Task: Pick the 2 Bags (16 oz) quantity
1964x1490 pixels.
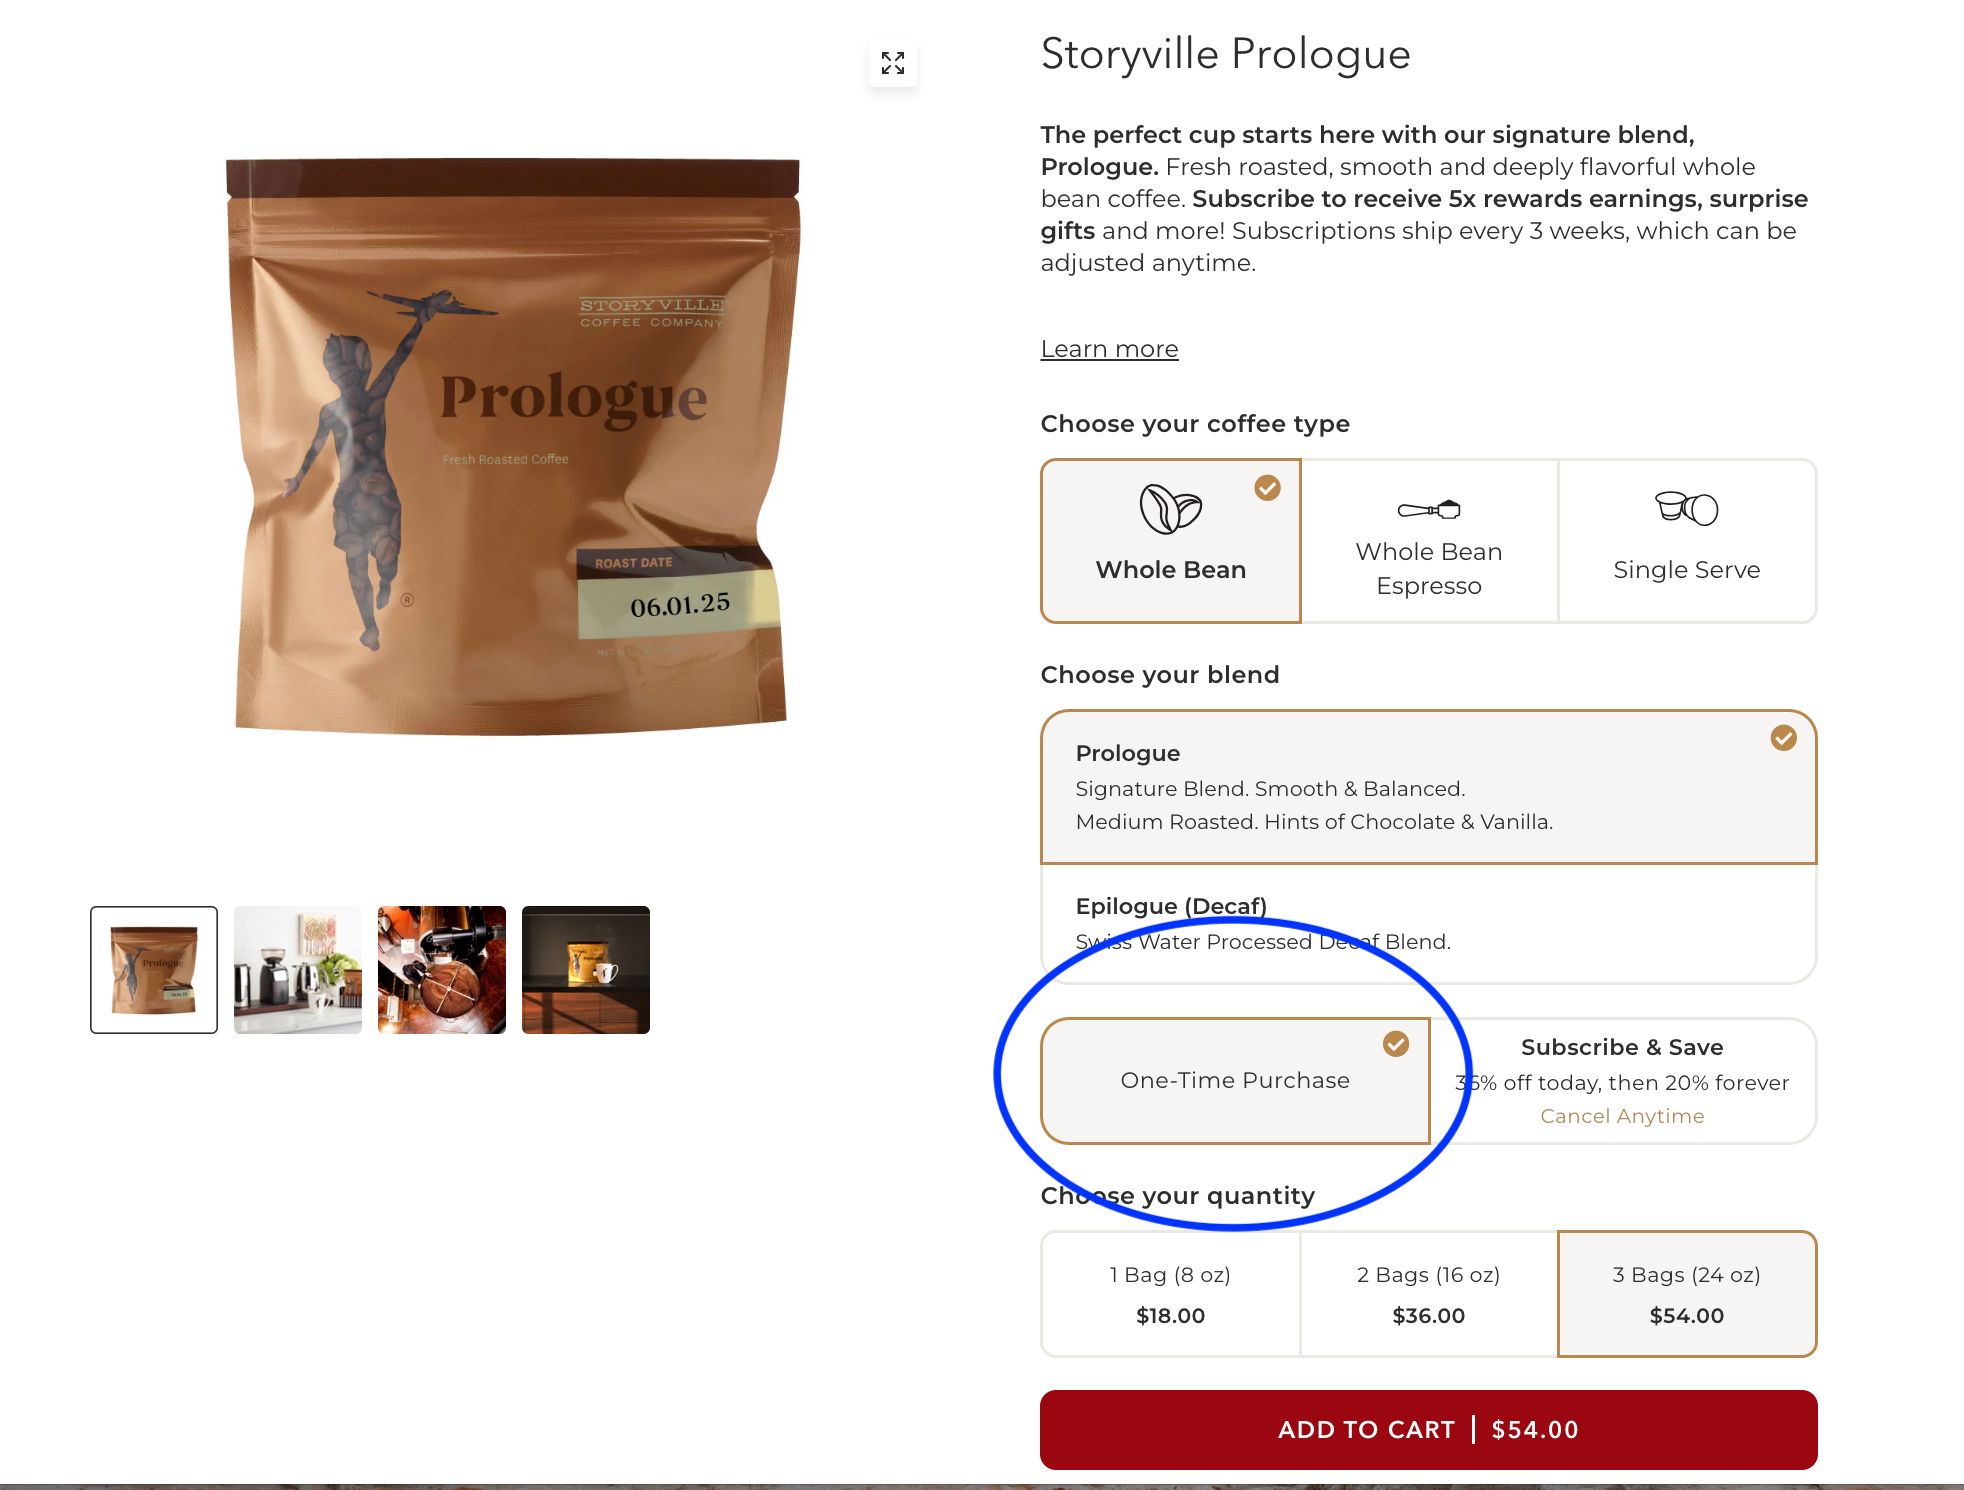Action: click(x=1428, y=1294)
